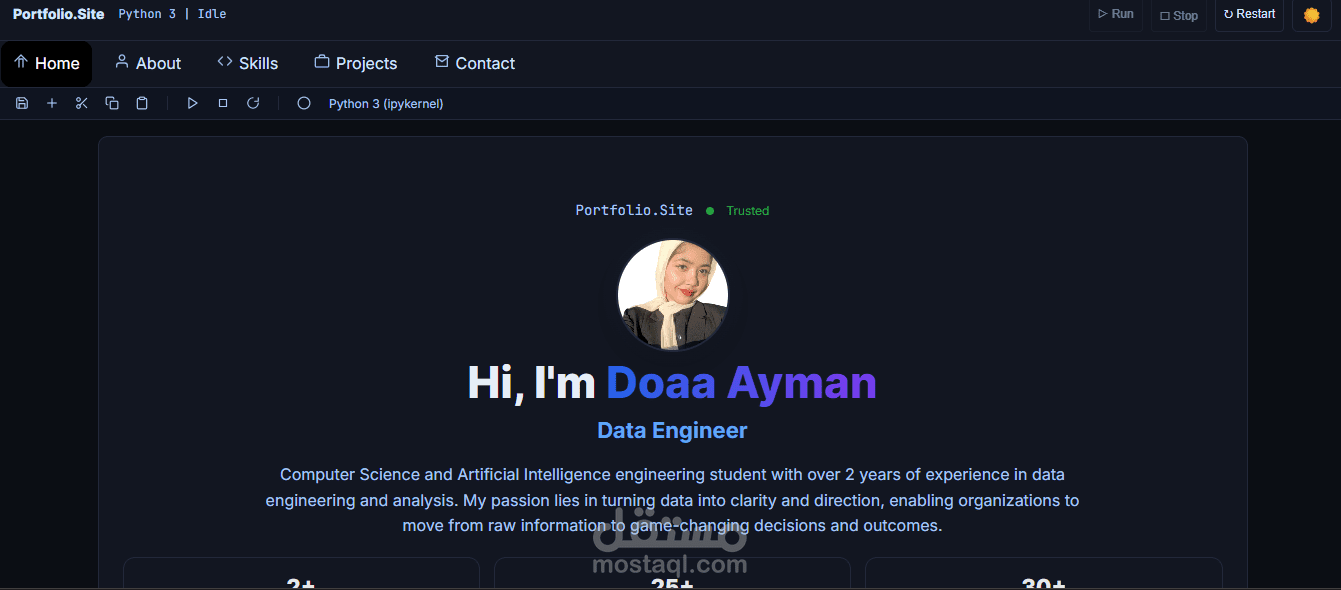Insert a new cell with the plus icon
Viewport: 1341px width, 590px height.
[51, 102]
